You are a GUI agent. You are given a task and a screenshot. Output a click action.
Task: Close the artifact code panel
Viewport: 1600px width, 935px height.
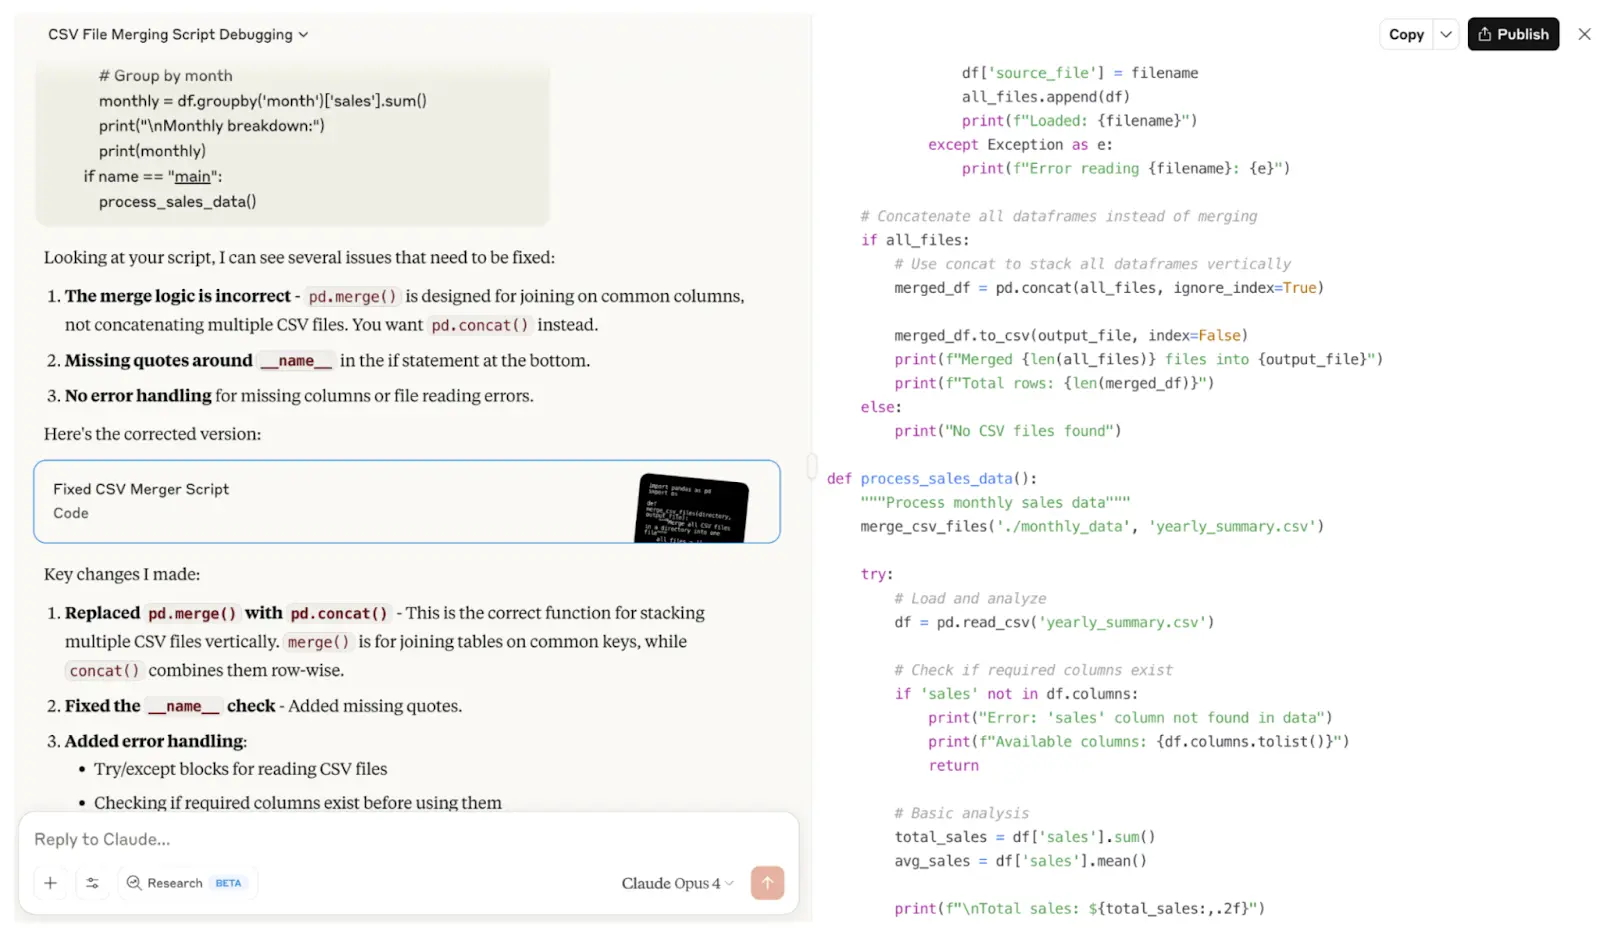tap(1584, 34)
